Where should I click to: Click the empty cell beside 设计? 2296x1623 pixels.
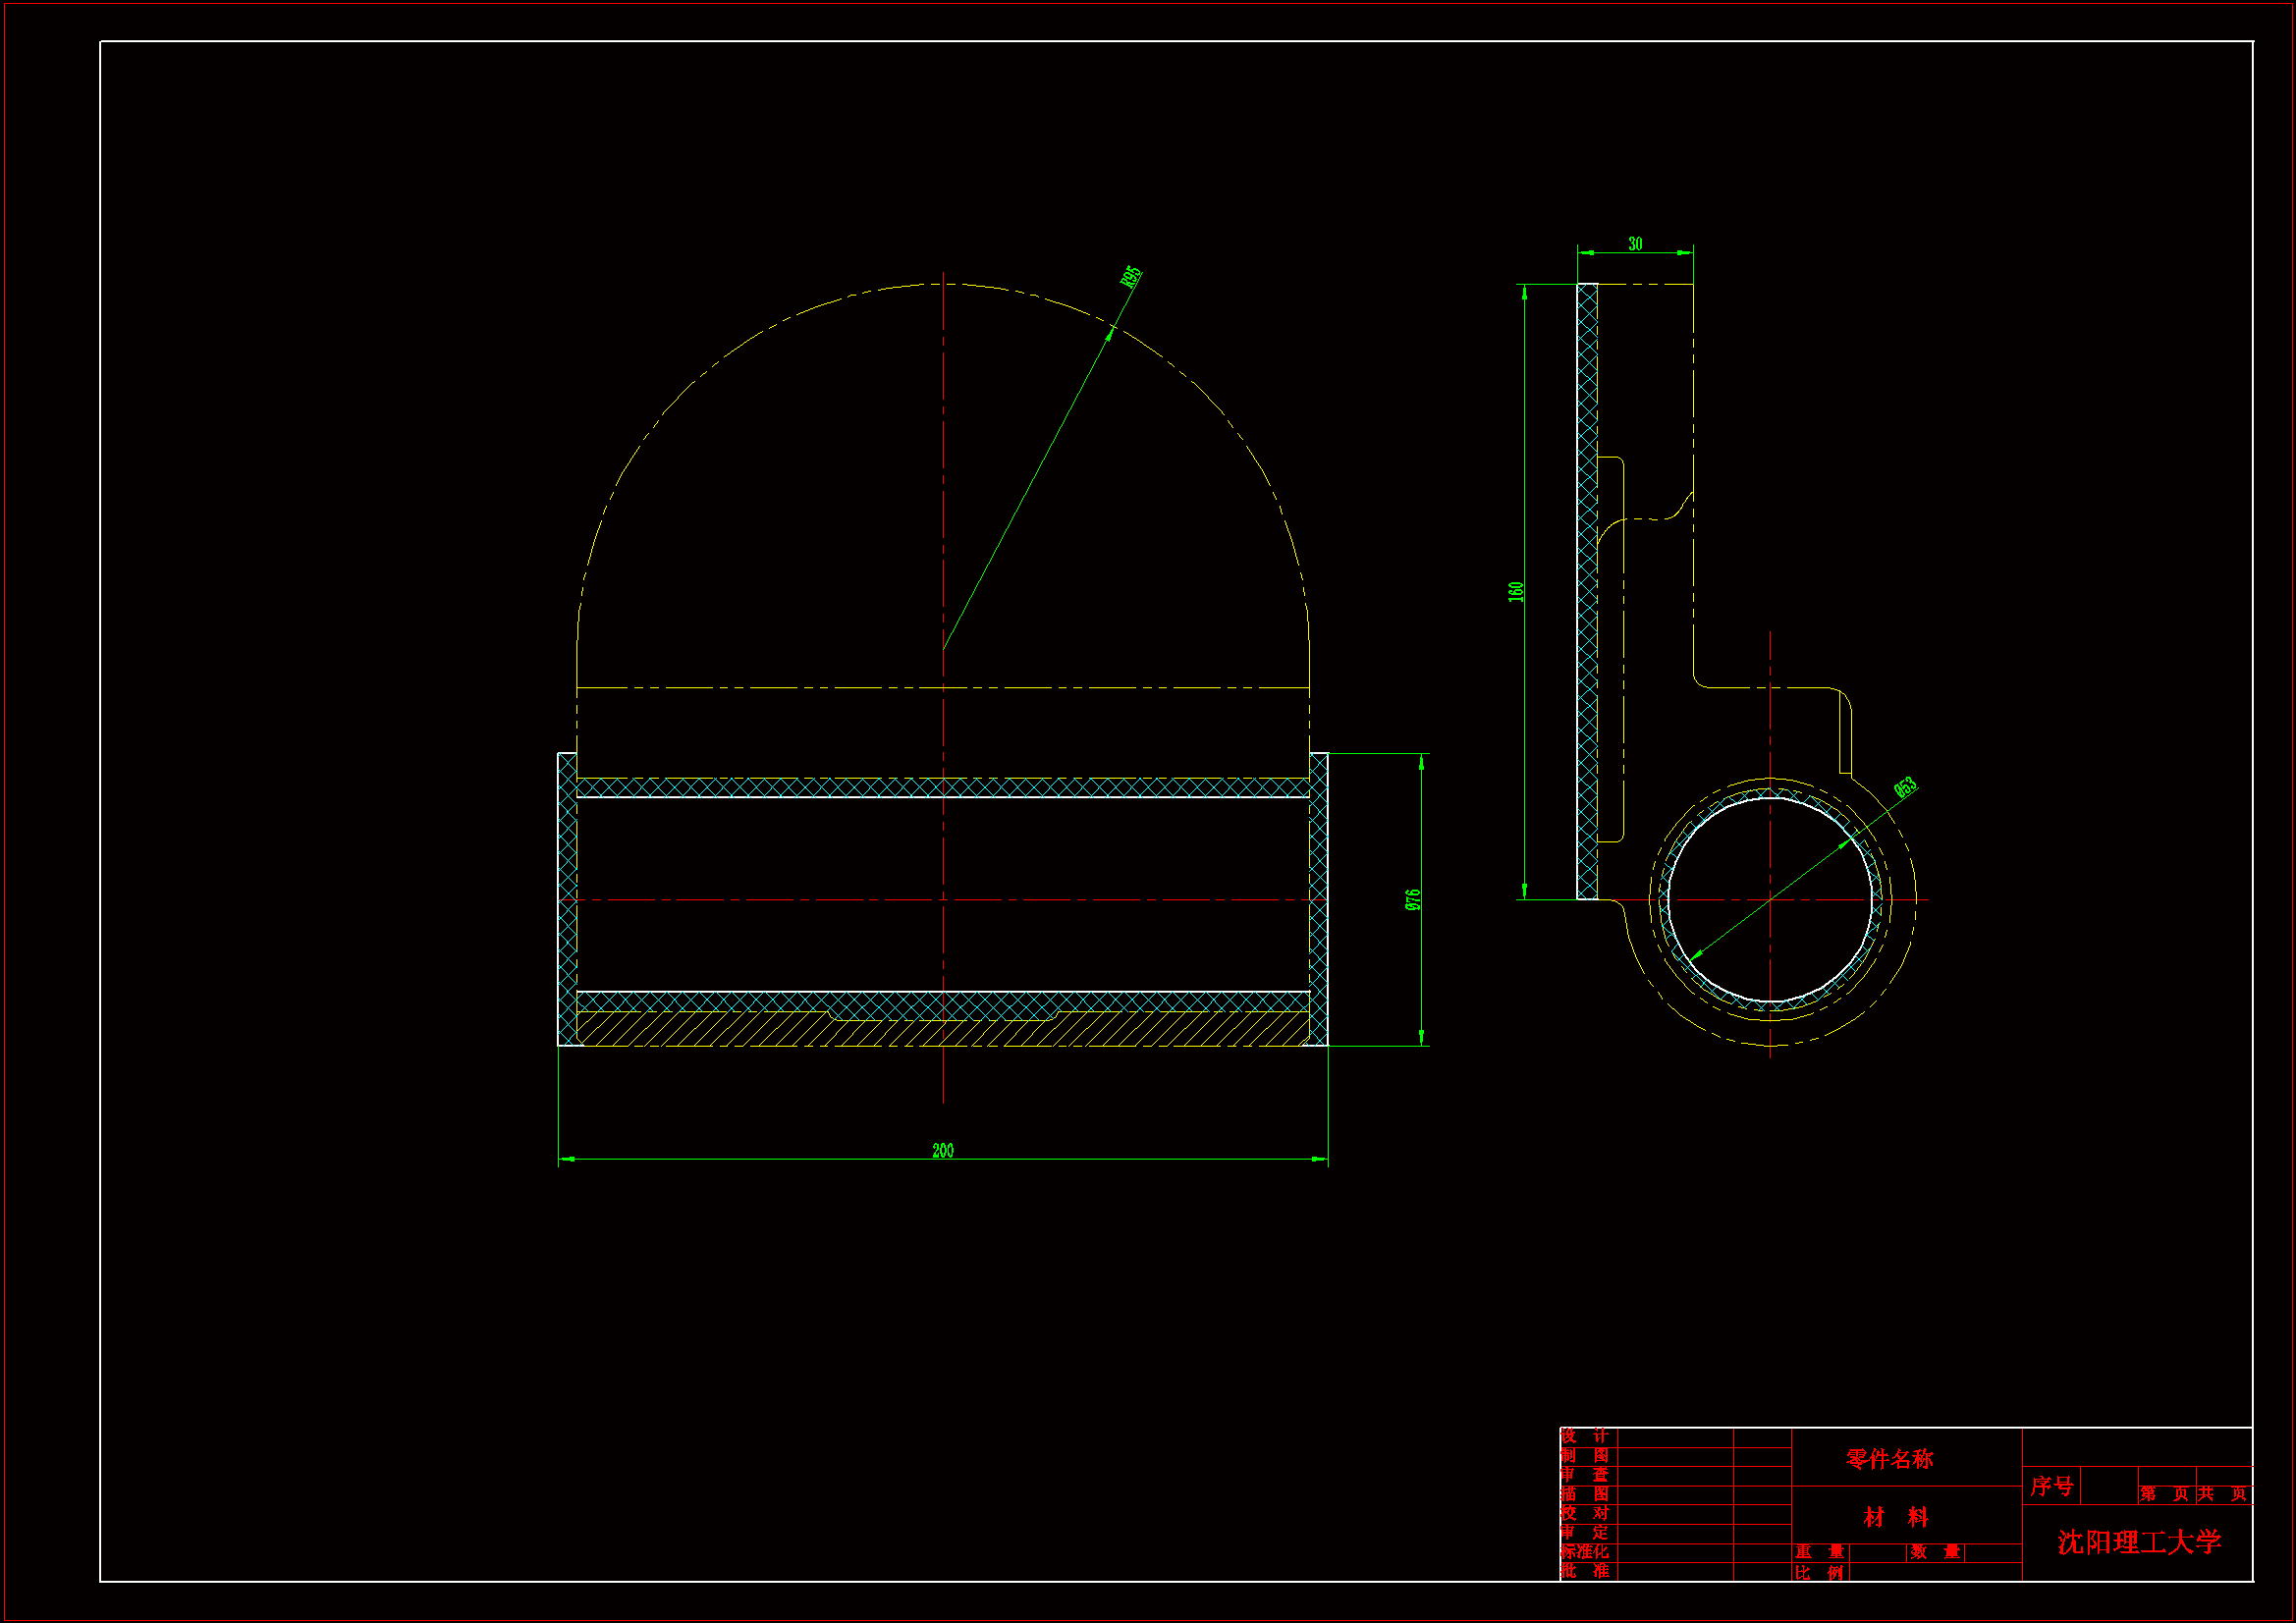coord(1675,1437)
